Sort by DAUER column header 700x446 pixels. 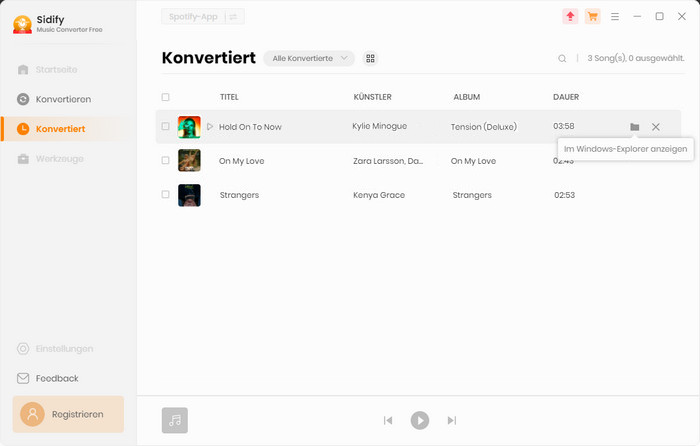tap(566, 97)
